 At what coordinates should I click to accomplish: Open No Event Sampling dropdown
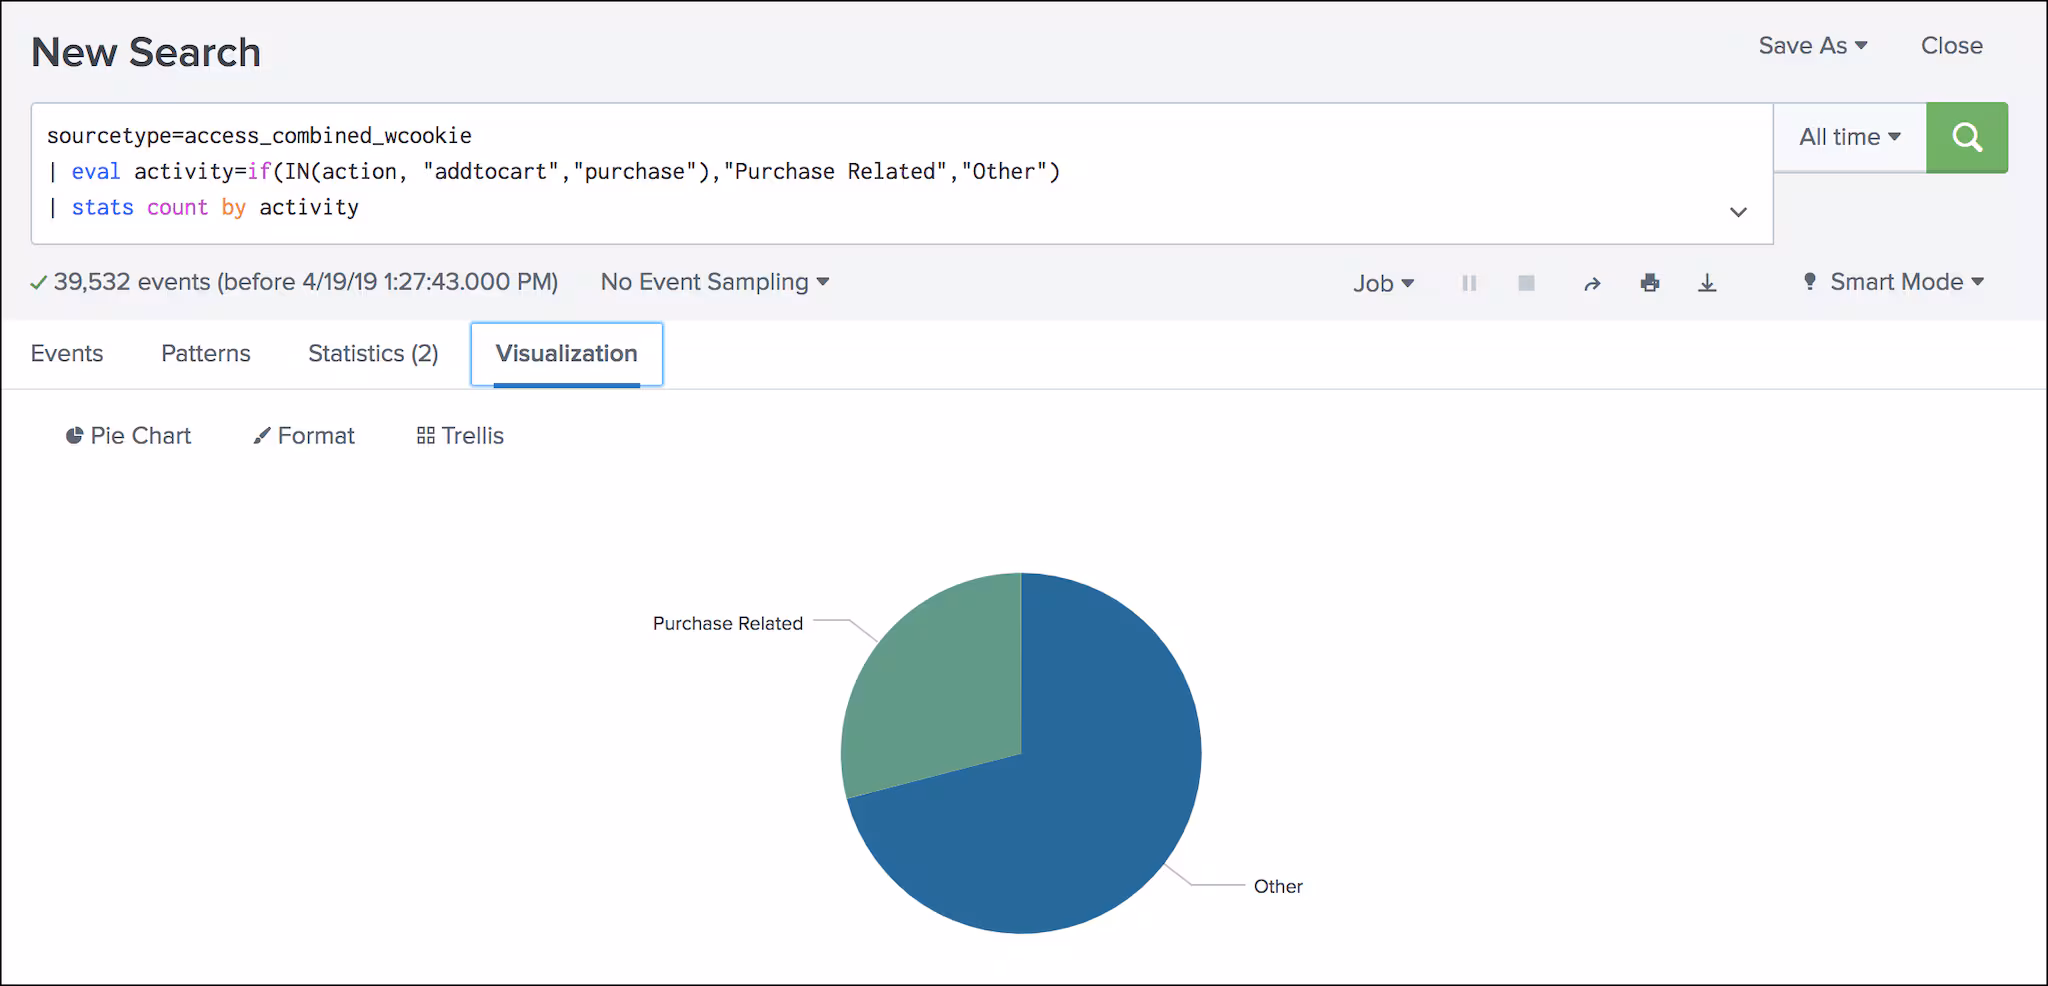point(714,282)
